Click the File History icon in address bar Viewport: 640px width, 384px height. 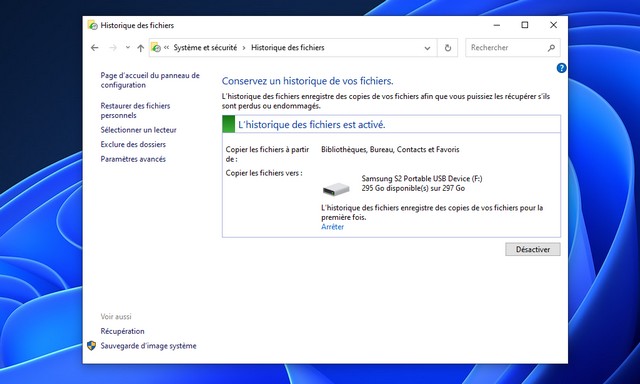point(156,48)
